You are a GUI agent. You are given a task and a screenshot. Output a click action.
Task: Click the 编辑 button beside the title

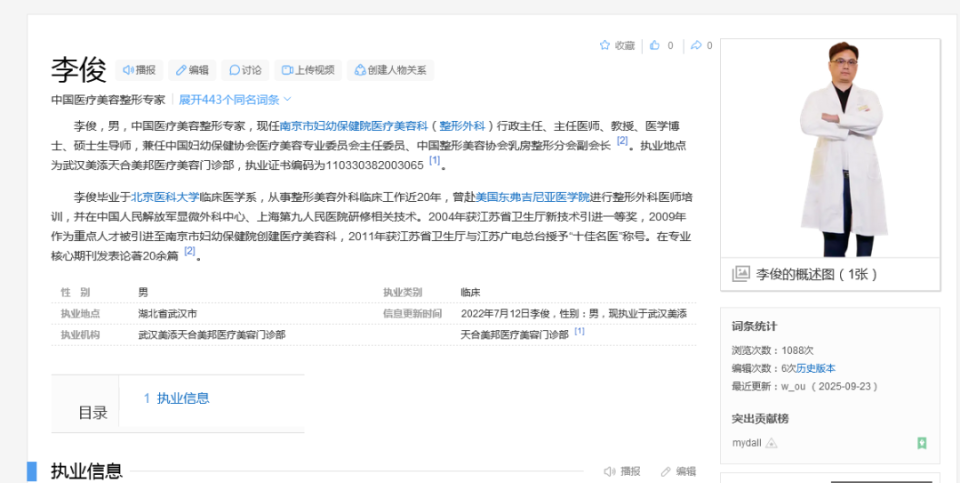pyautogui.click(x=192, y=70)
